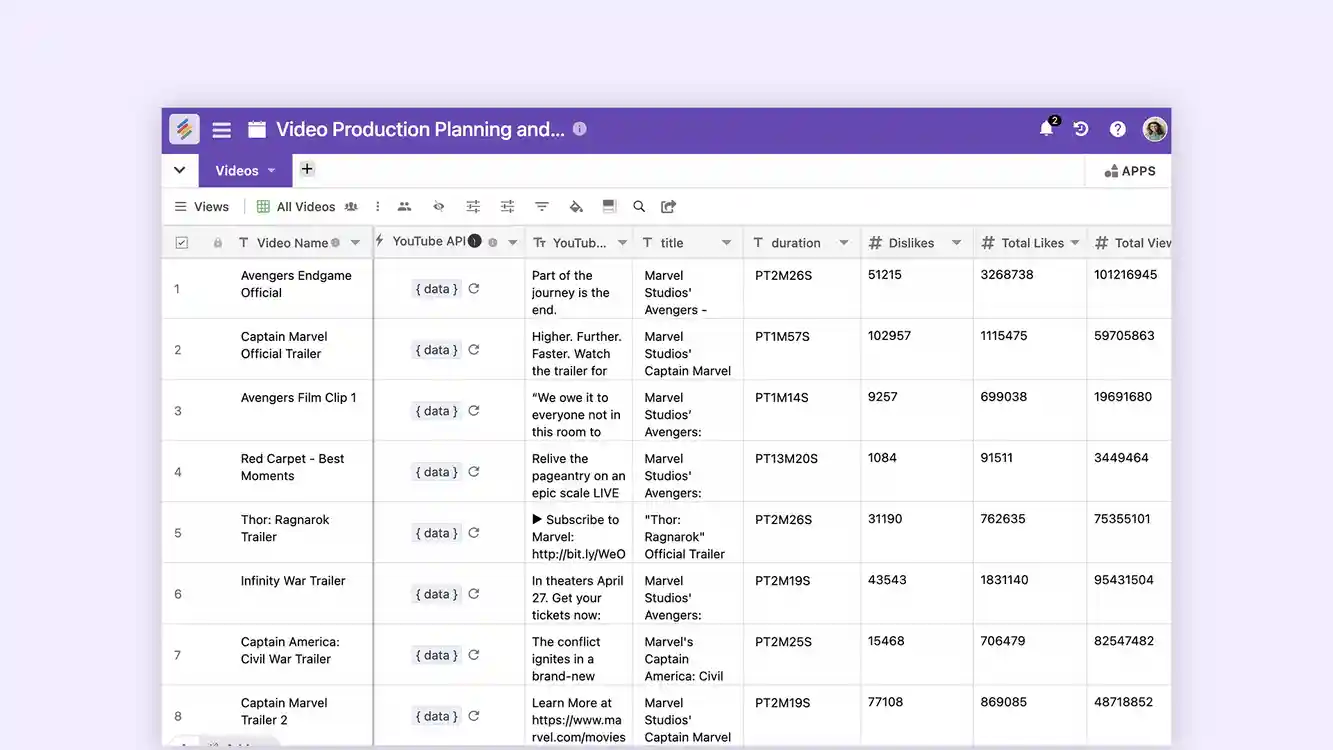
Task: Open the filter icon in the toolbar
Action: tap(541, 206)
